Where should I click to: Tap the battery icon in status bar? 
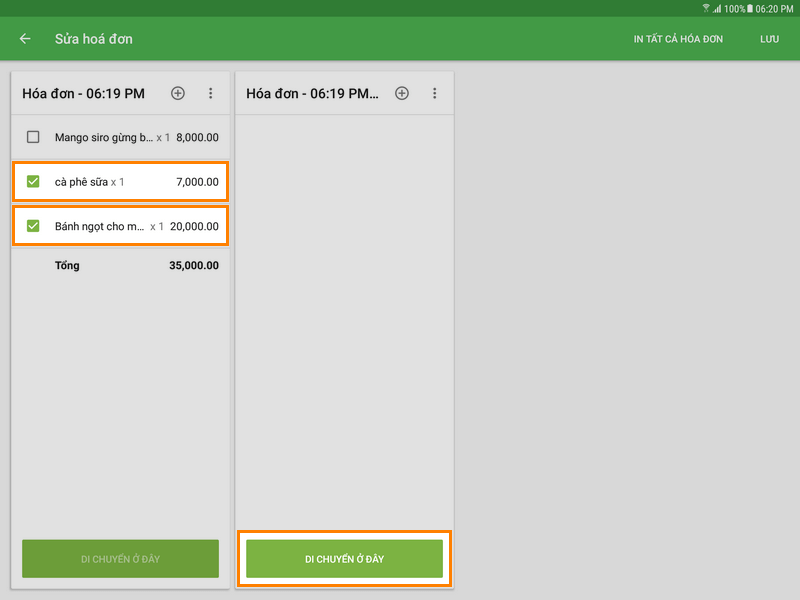(x=749, y=8)
